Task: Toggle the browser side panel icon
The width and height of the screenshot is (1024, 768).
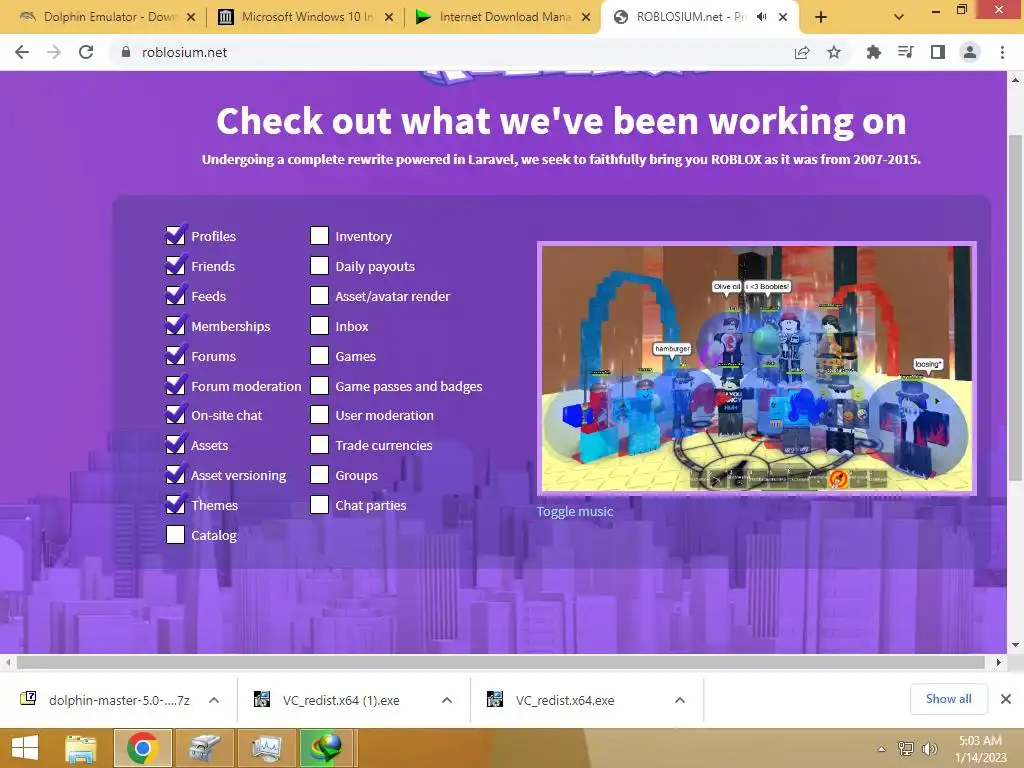Action: pyautogui.click(x=938, y=52)
